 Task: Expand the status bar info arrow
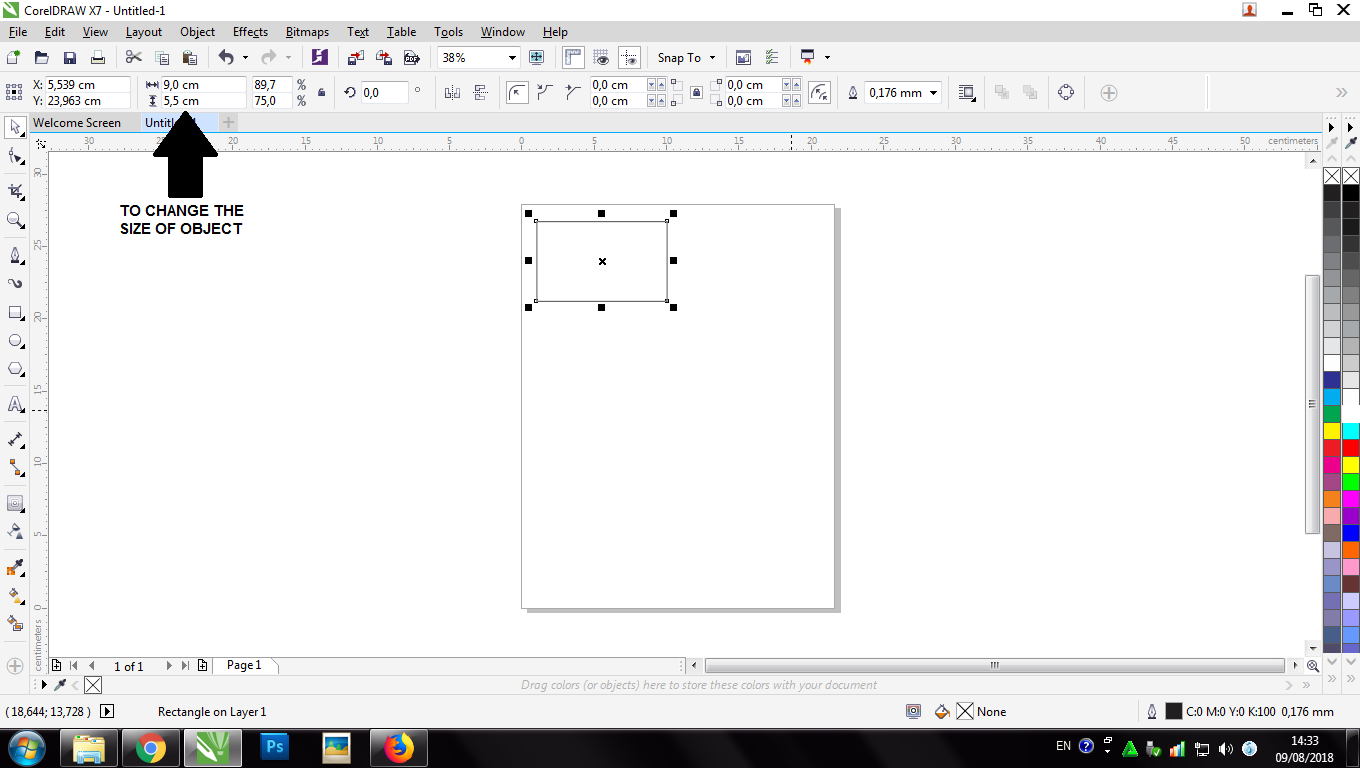coord(108,712)
